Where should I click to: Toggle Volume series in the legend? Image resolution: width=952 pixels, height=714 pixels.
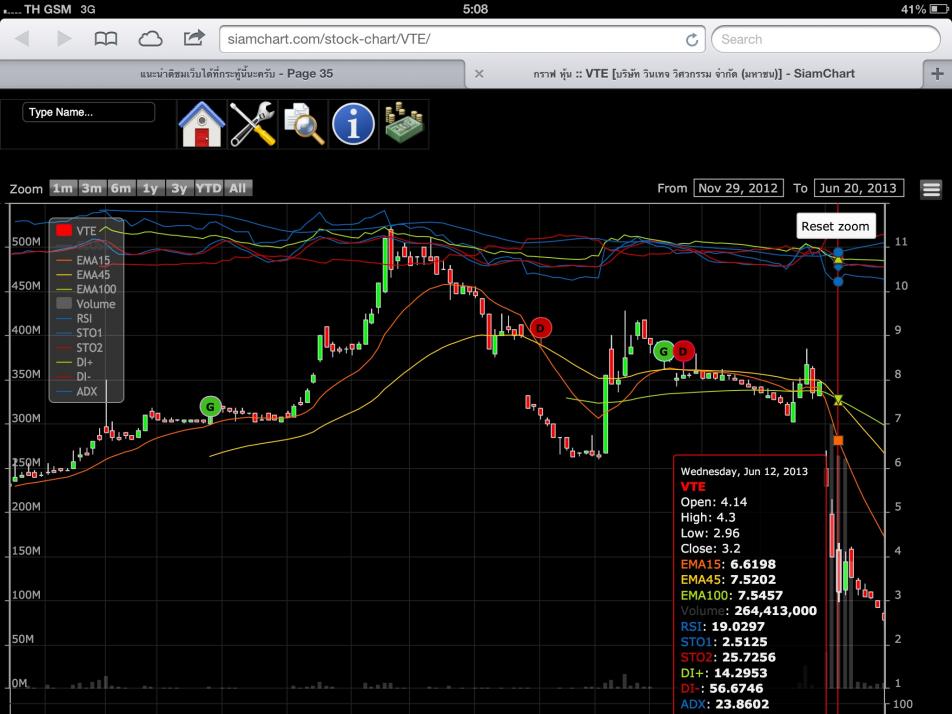(95, 304)
